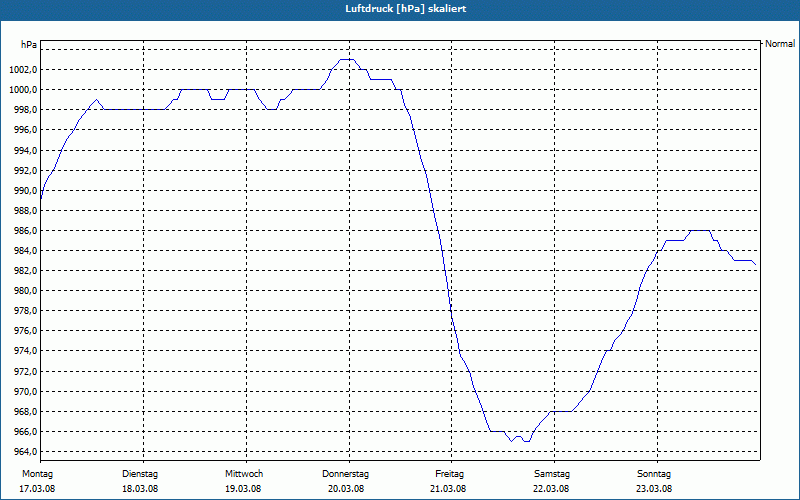Click the chart title 'Luftdruck [hPa] skaliert'
The height and width of the screenshot is (500, 800).
click(406, 9)
